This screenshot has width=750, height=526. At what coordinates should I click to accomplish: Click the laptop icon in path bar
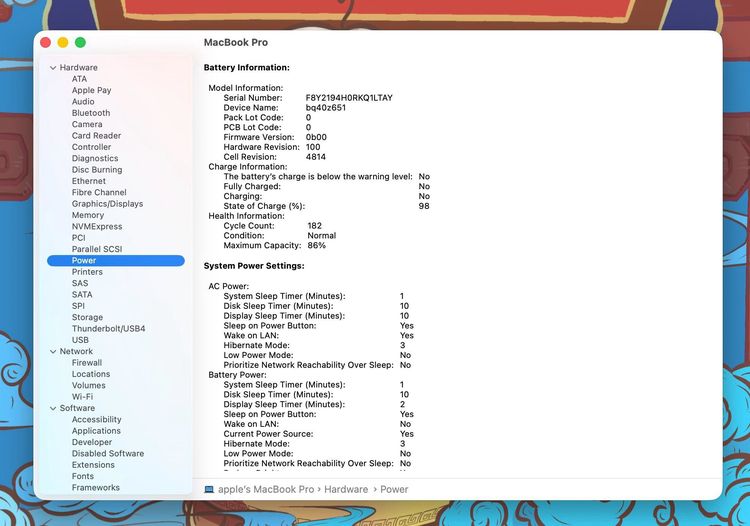pos(209,489)
